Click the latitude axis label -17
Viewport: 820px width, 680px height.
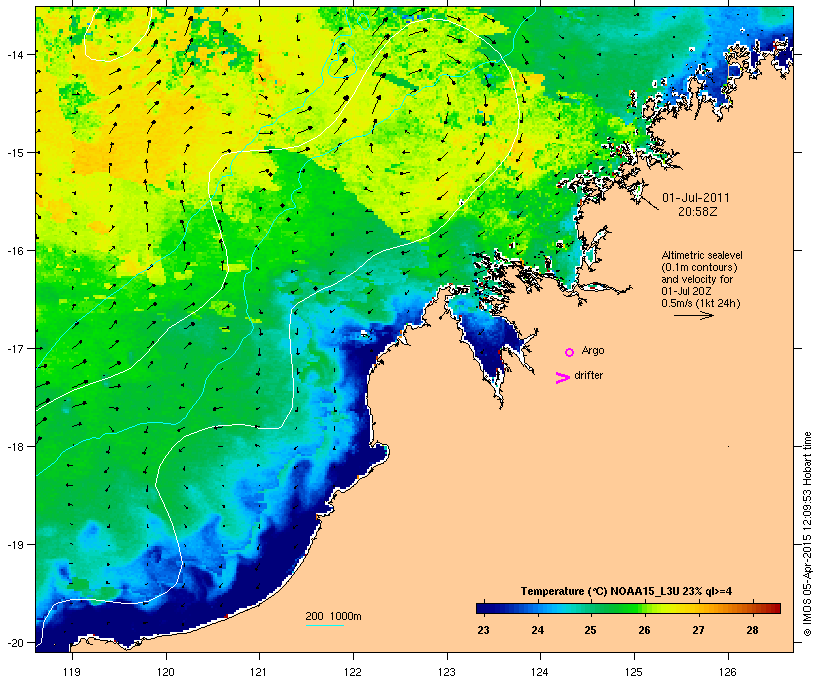coord(15,348)
